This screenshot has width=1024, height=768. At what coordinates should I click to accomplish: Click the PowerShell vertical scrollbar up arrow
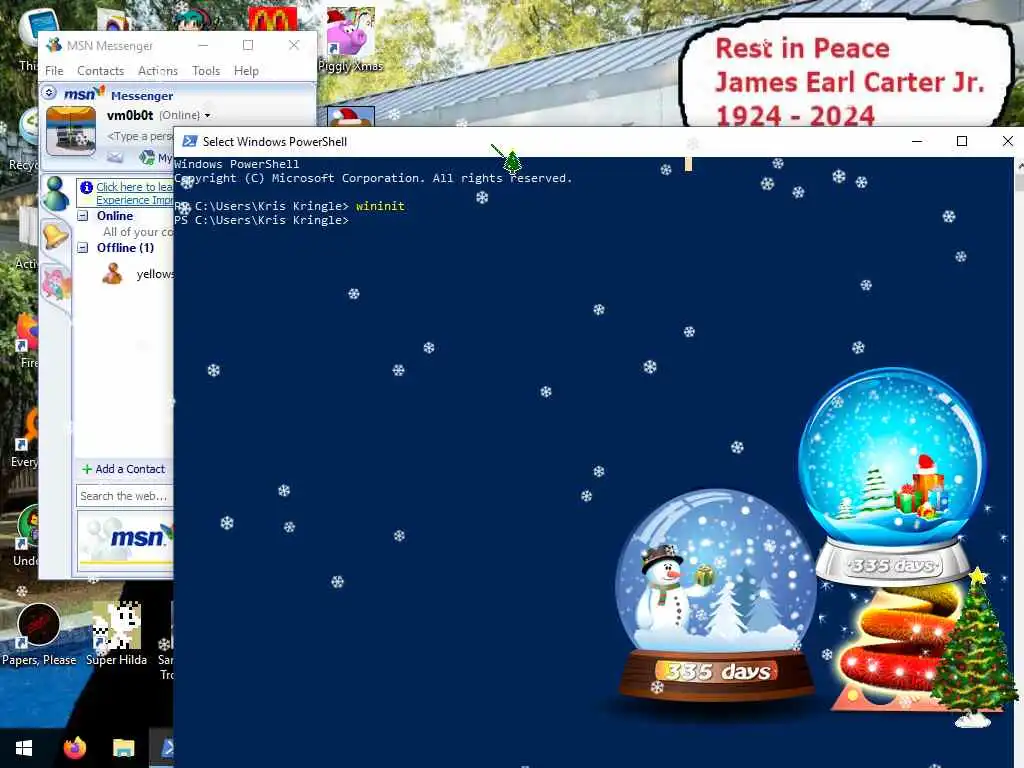[1019, 167]
